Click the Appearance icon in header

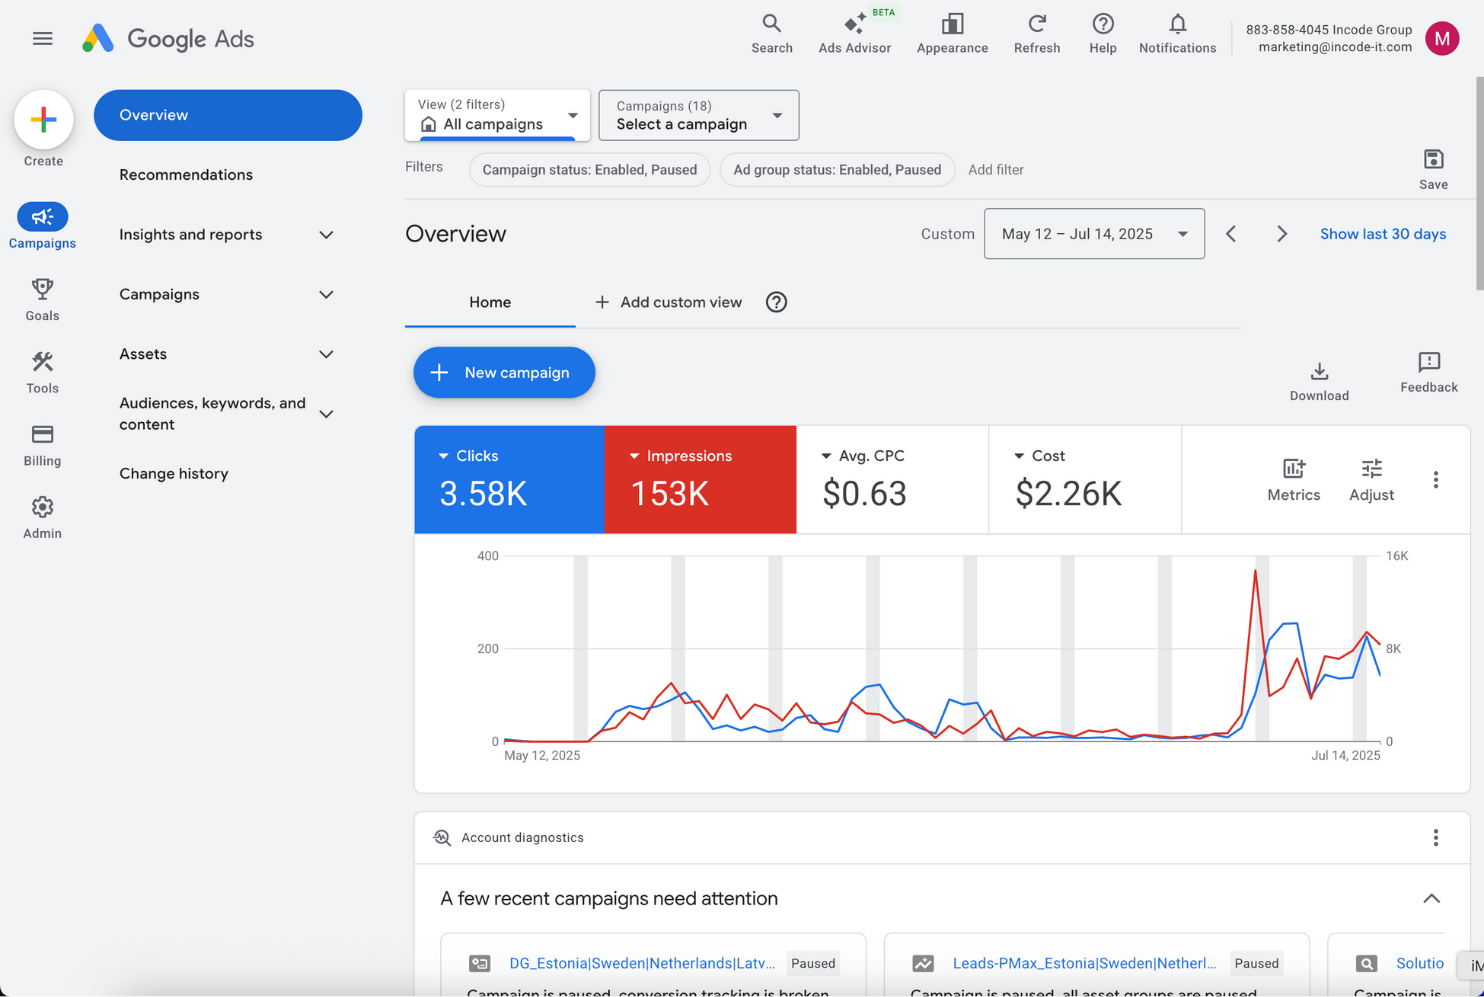tap(951, 34)
